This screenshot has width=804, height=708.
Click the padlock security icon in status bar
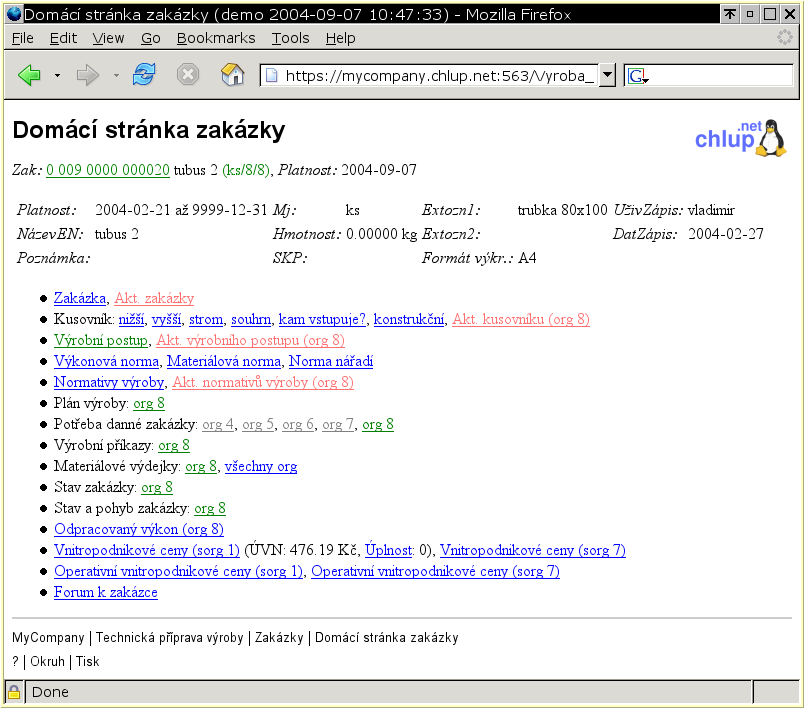pyautogui.click(x=14, y=692)
